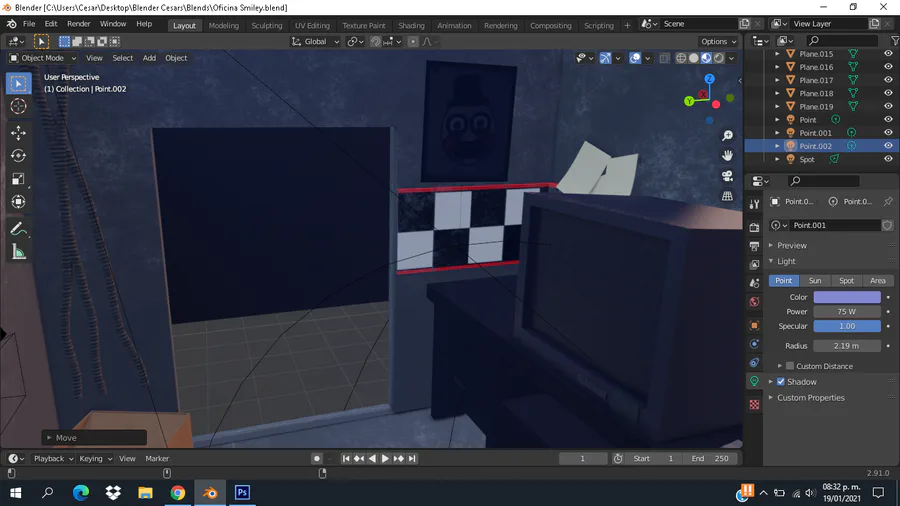This screenshot has width=900, height=506.
Task: Open the Scene properties tab
Action: tap(754, 283)
